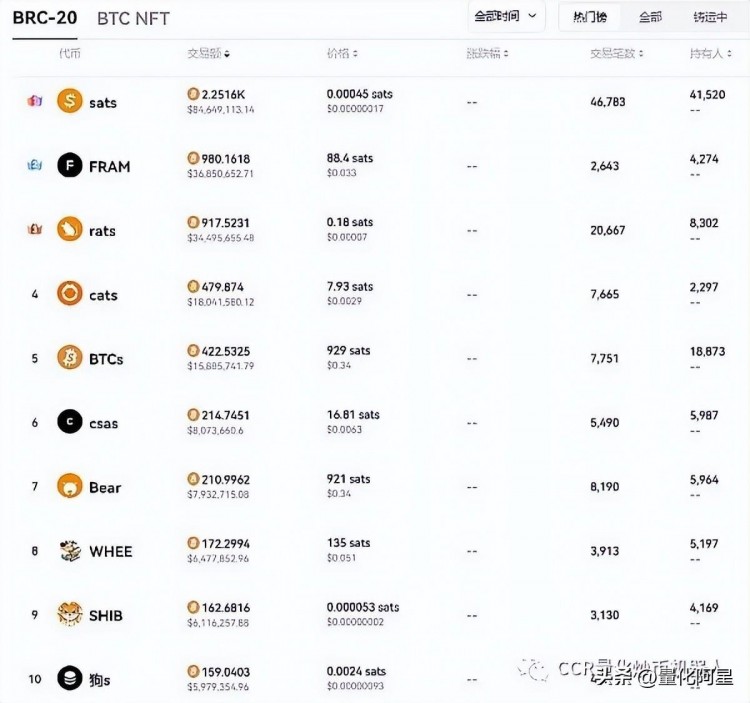Click the FRAM black circle icon
The height and width of the screenshot is (703, 750).
coord(69,165)
